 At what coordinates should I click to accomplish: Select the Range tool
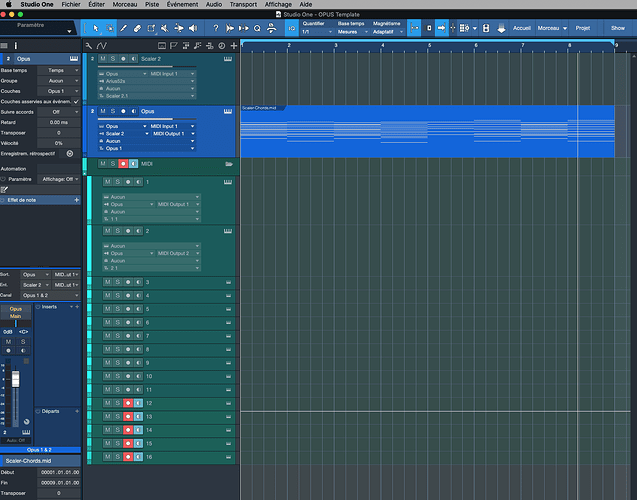[110, 28]
